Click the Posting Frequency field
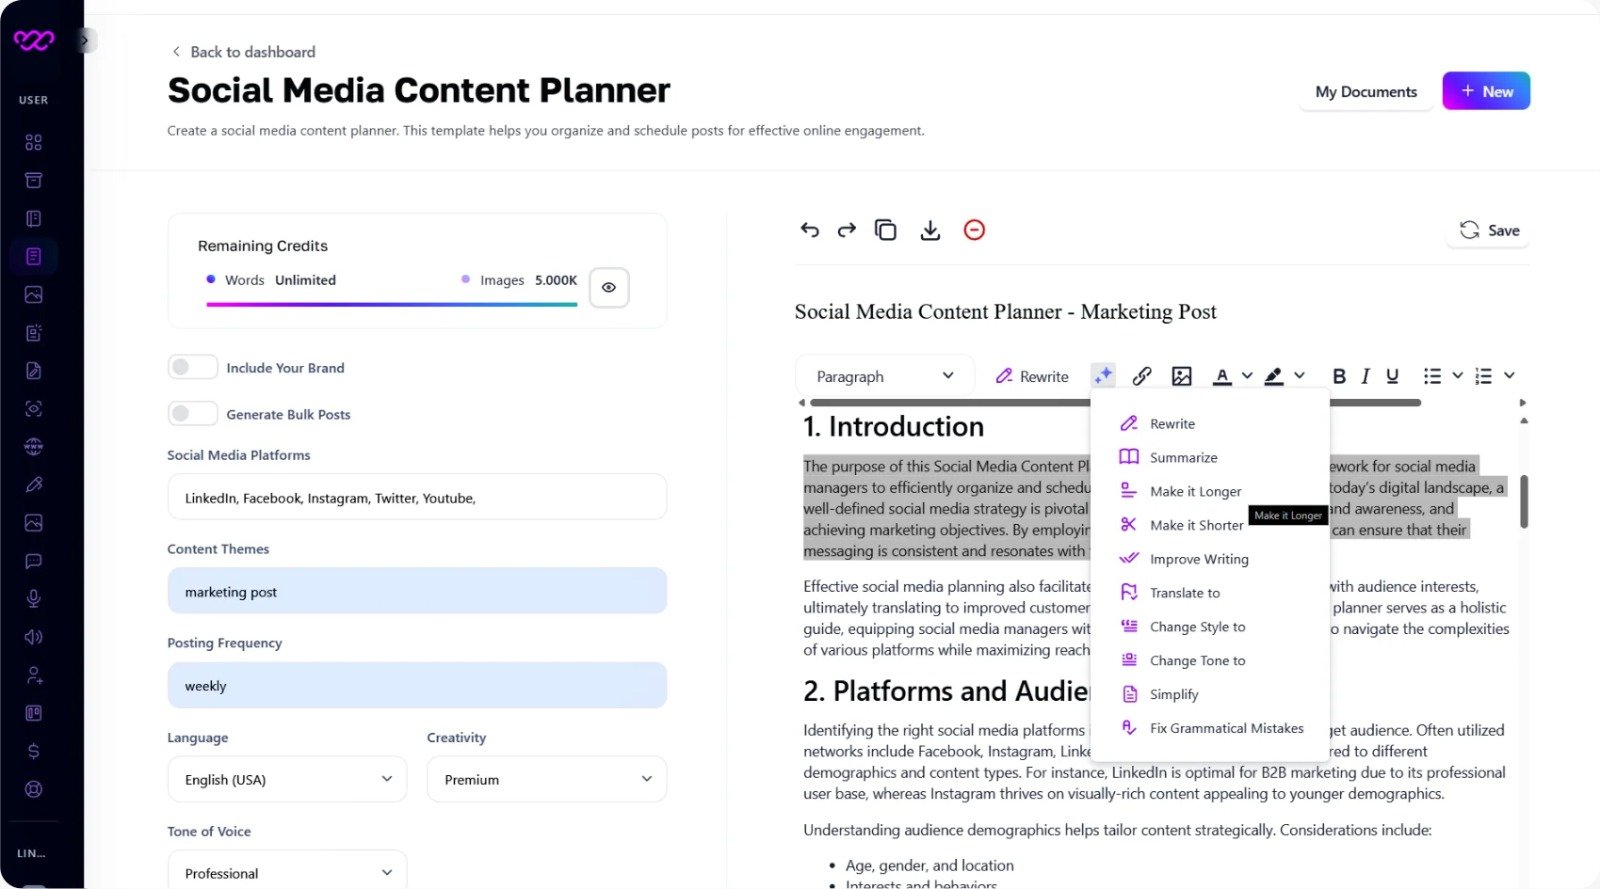 [417, 685]
